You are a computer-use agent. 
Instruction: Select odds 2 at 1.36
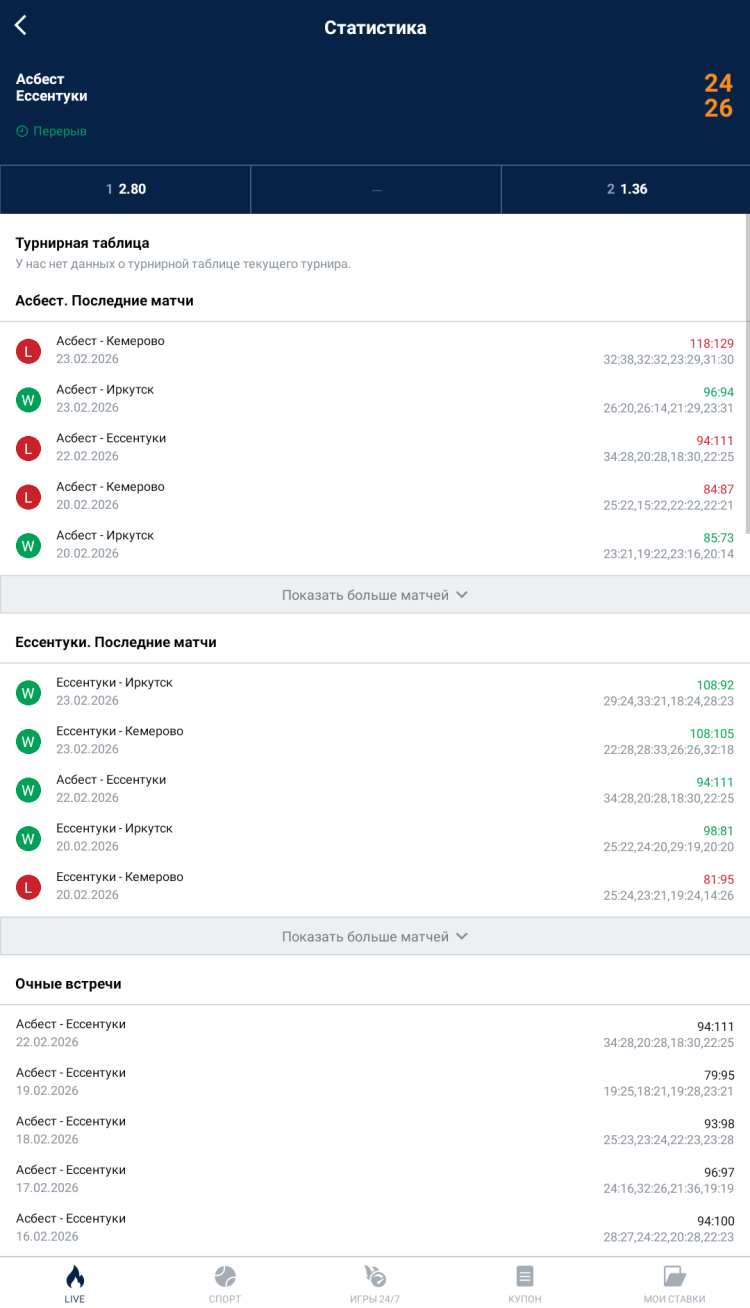click(x=625, y=189)
